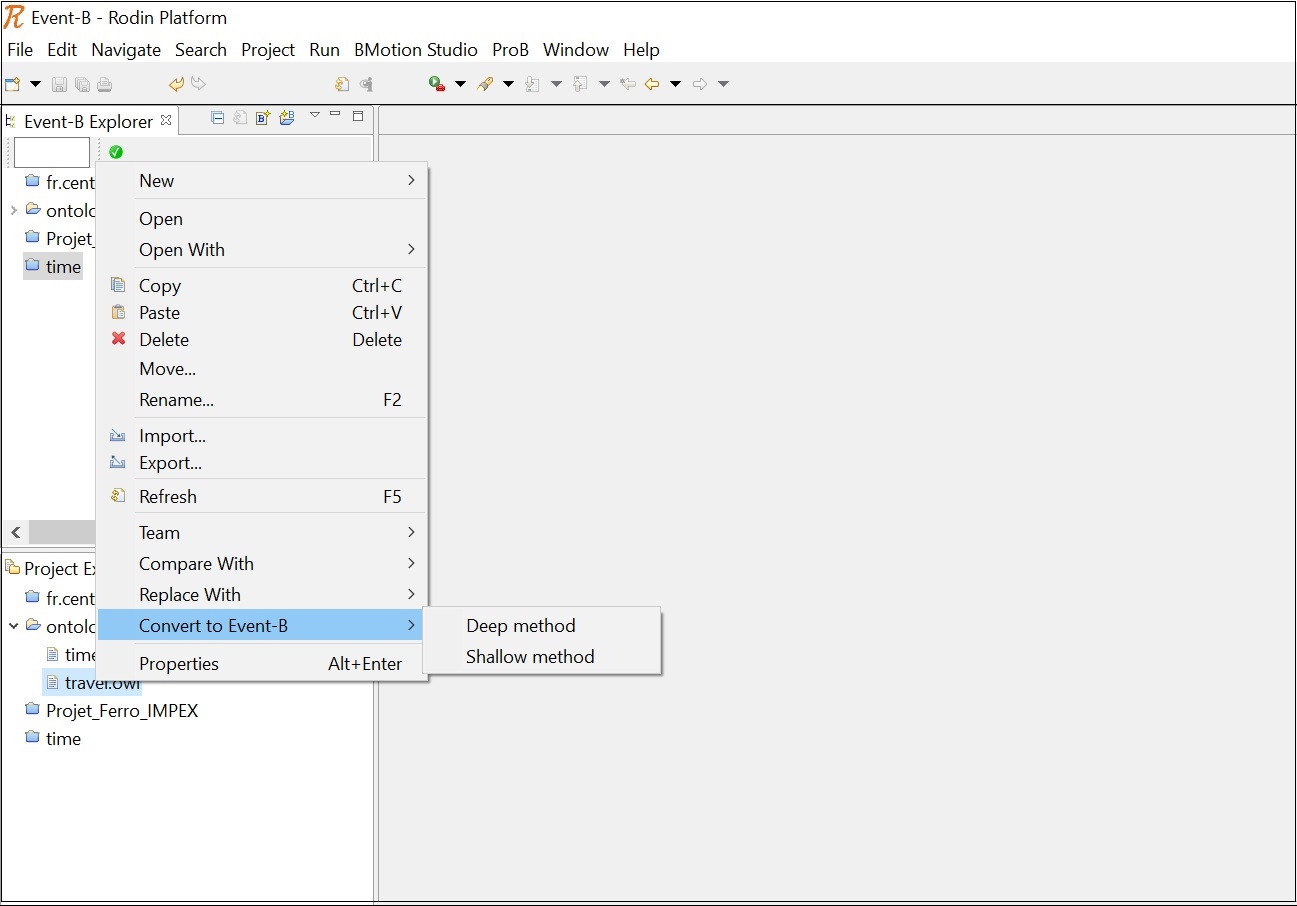Select Refresh from the context menu
The width and height of the screenshot is (1297, 906).
[x=262, y=497]
